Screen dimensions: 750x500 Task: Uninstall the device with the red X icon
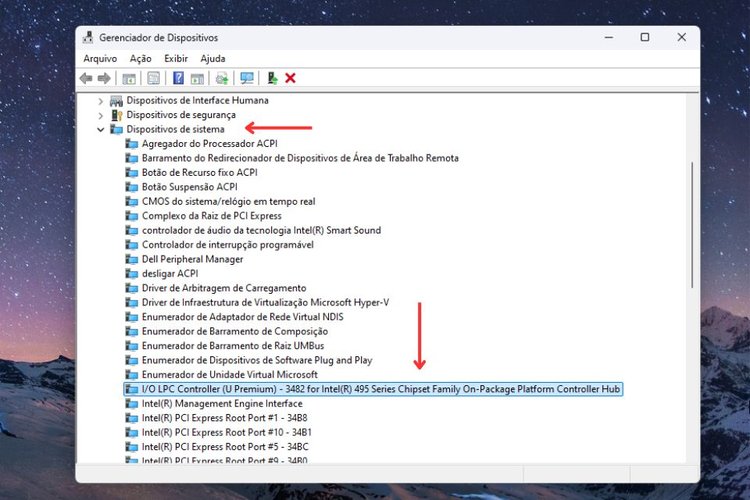(x=290, y=78)
